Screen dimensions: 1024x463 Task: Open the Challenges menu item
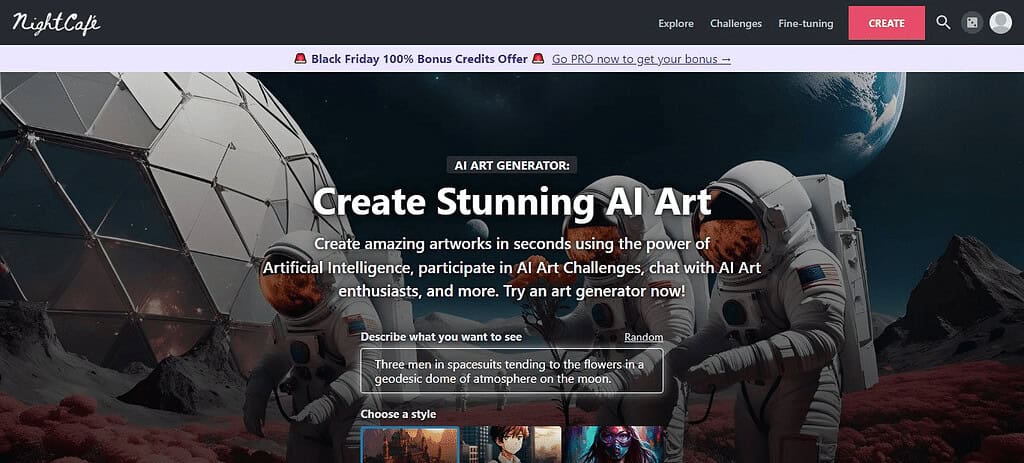pyautogui.click(x=736, y=24)
